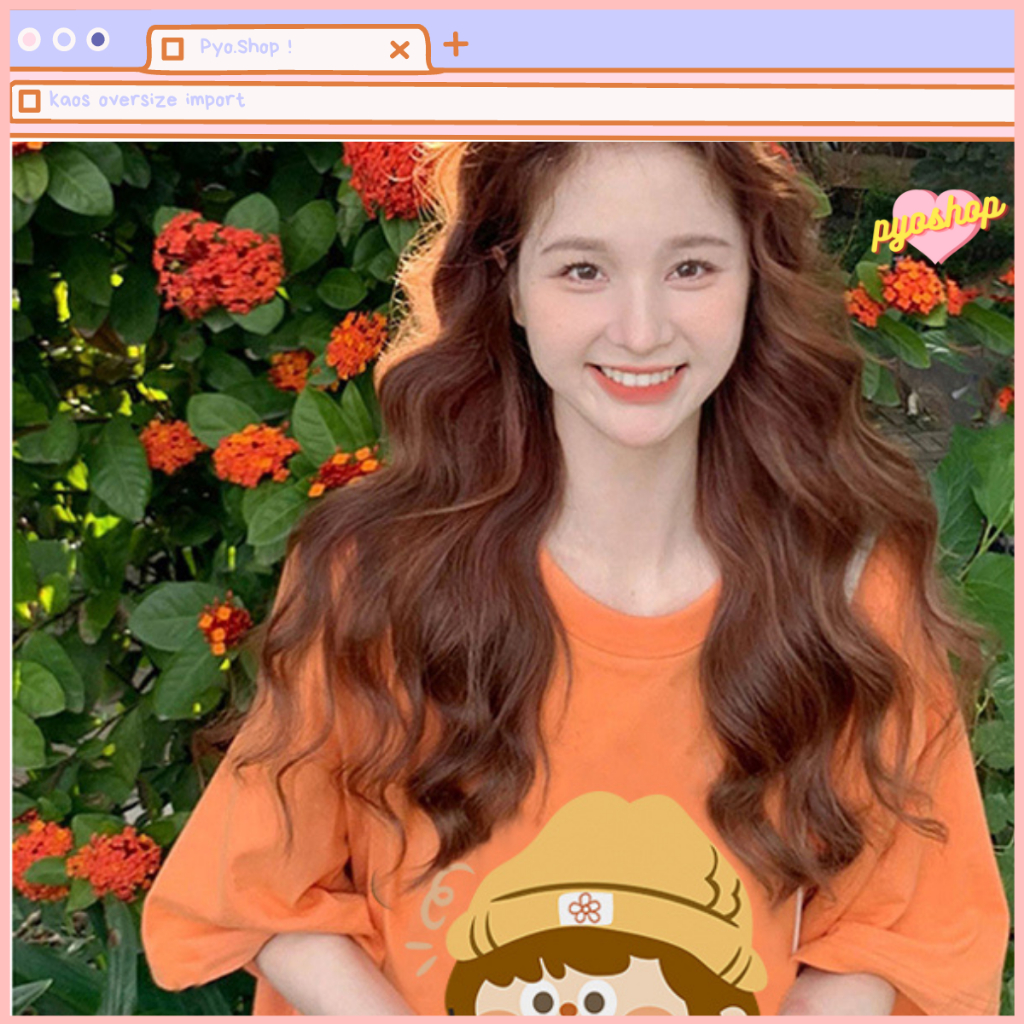Click the empty right side of the address bar
1024x1024 pixels.
click(x=650, y=102)
